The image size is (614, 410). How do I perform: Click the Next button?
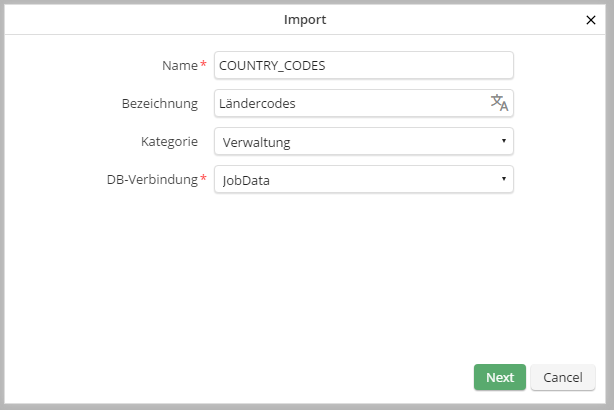point(499,377)
